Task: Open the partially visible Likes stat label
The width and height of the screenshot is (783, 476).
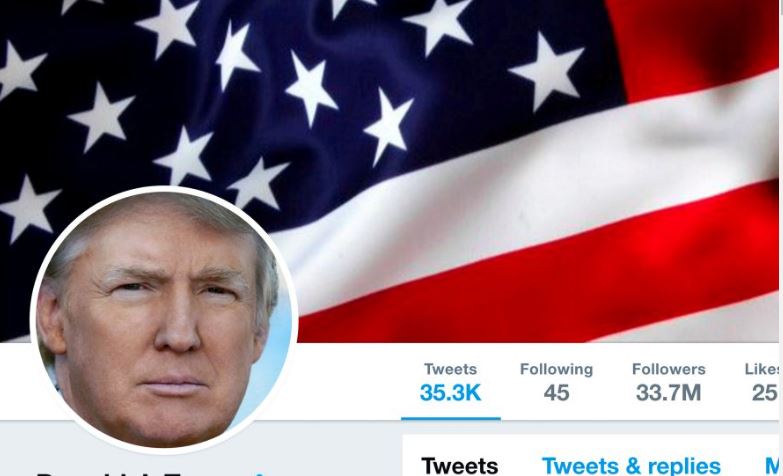Action: tap(762, 369)
